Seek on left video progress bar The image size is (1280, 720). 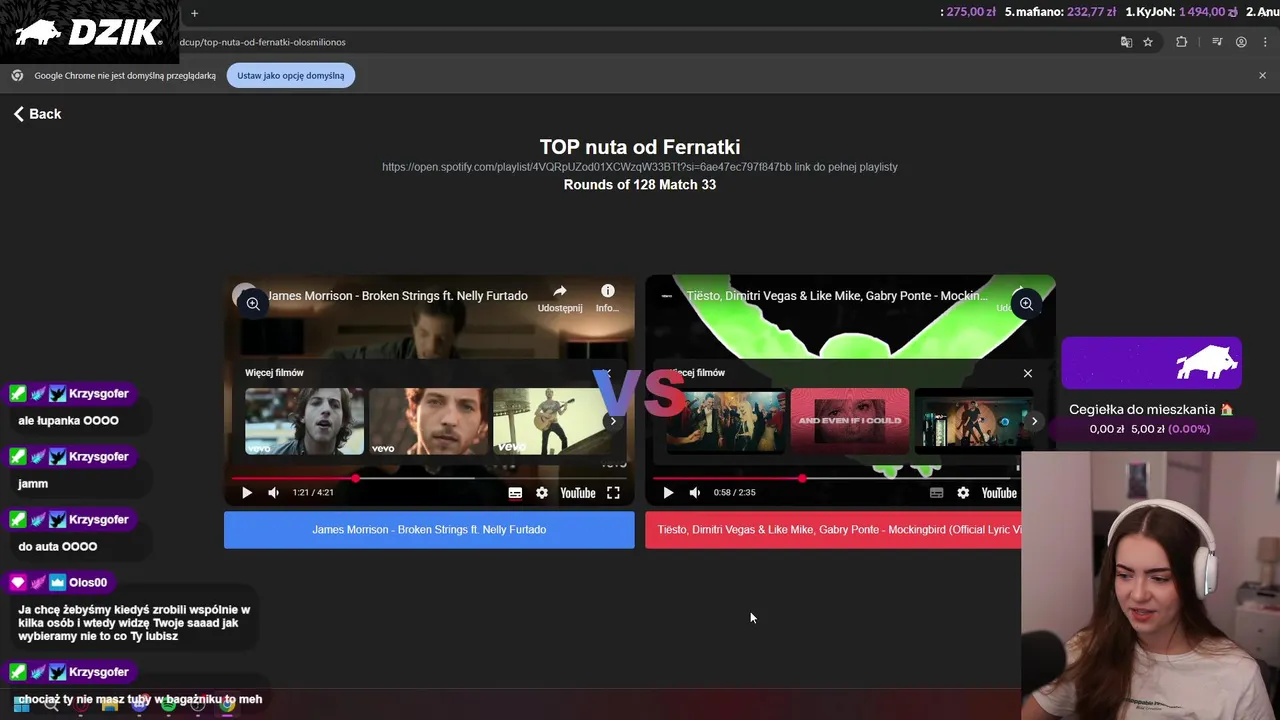pos(429,479)
